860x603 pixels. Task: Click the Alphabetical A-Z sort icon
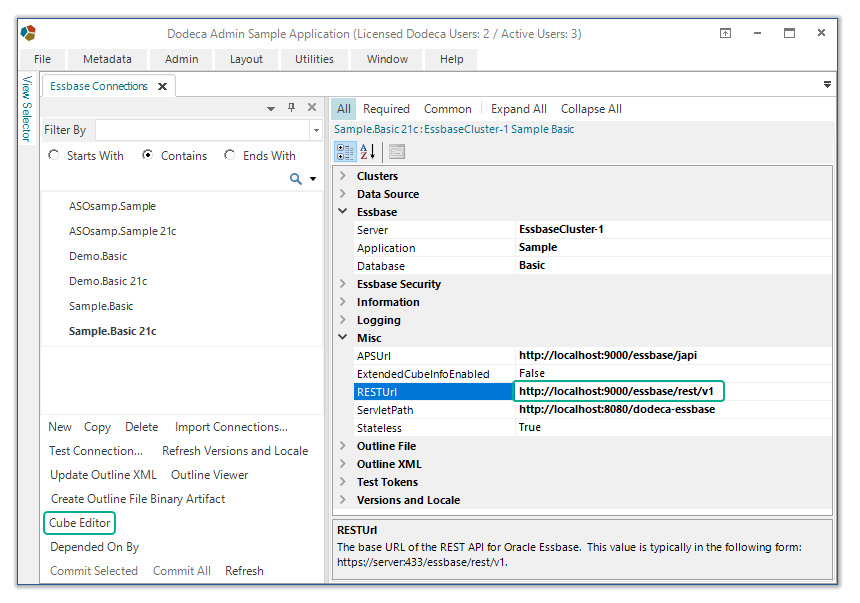[x=367, y=151]
